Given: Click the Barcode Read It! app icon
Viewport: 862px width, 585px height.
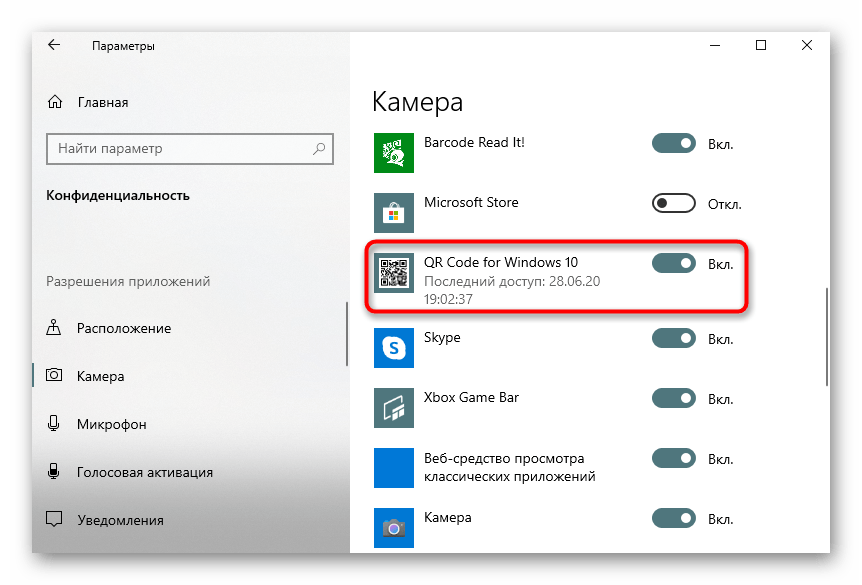Looking at the screenshot, I should click(x=394, y=153).
